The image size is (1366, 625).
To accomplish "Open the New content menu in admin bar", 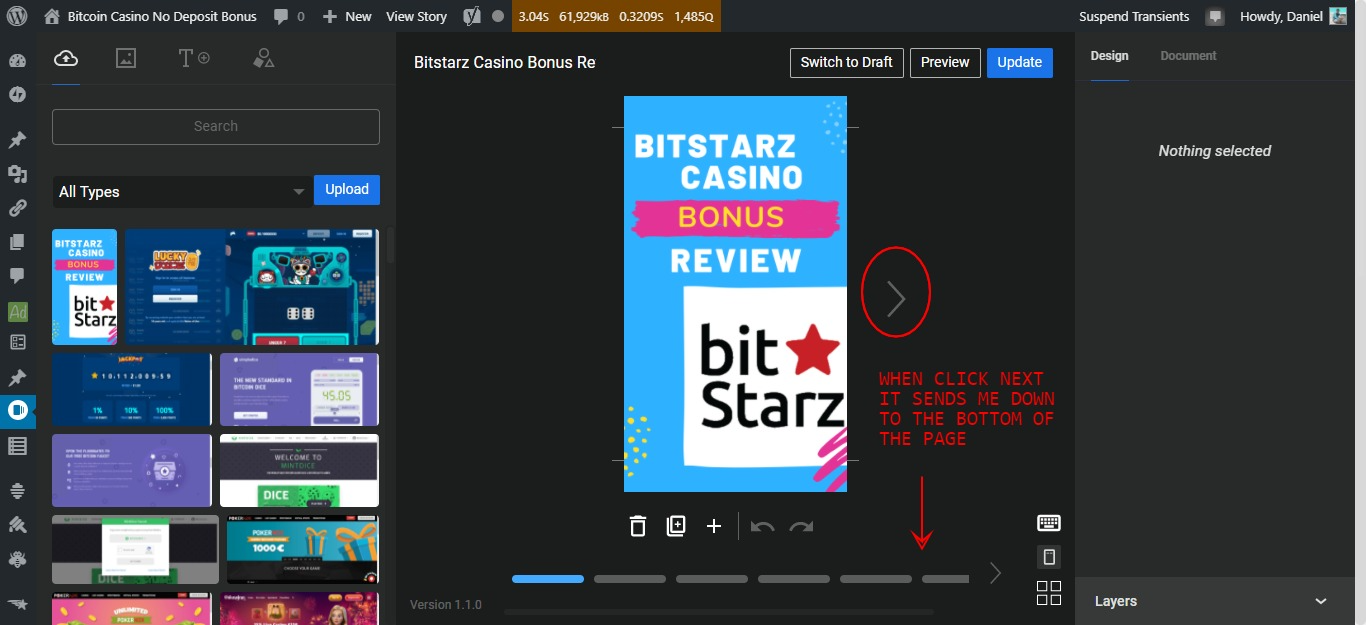I will (x=347, y=16).
